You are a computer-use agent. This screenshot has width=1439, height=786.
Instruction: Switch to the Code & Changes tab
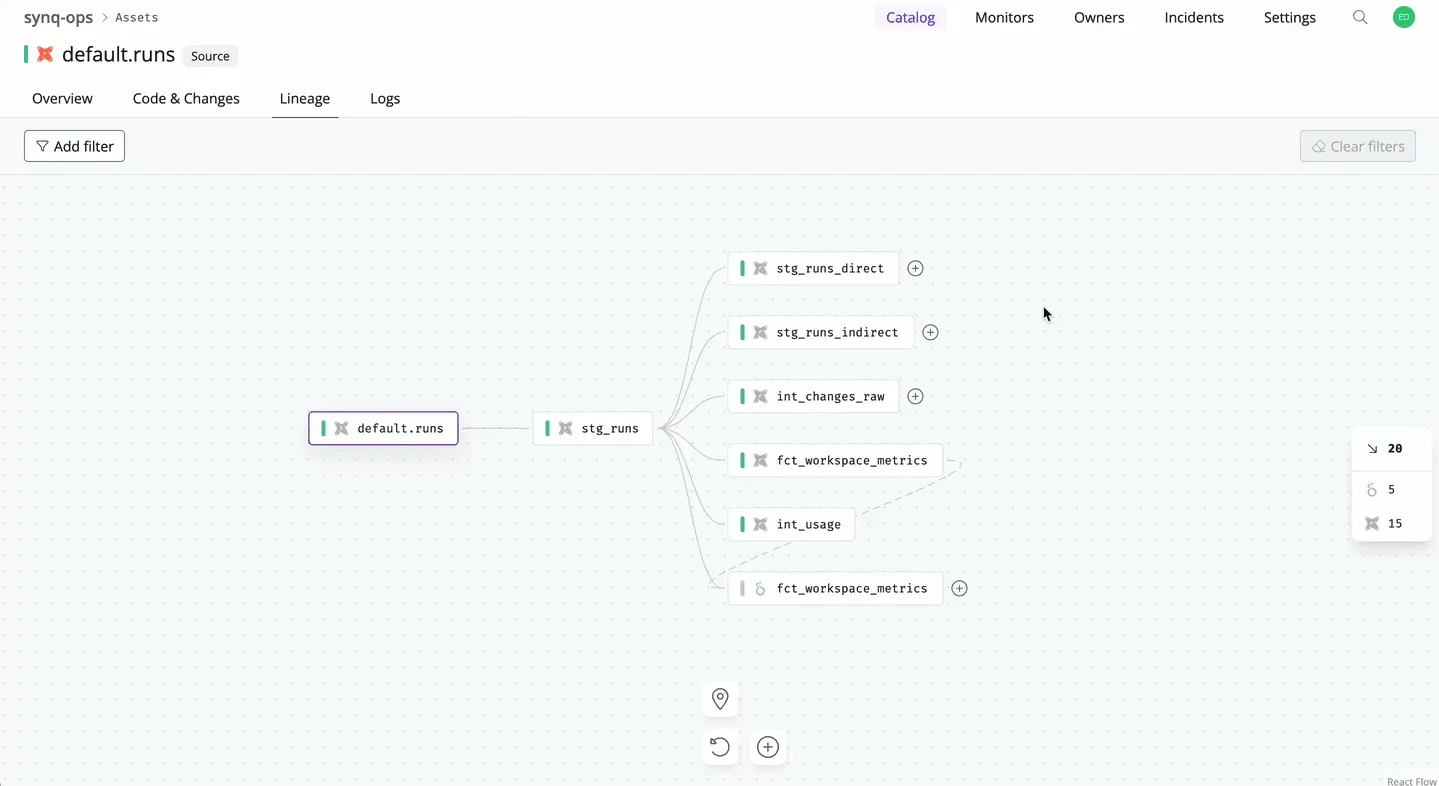186,98
